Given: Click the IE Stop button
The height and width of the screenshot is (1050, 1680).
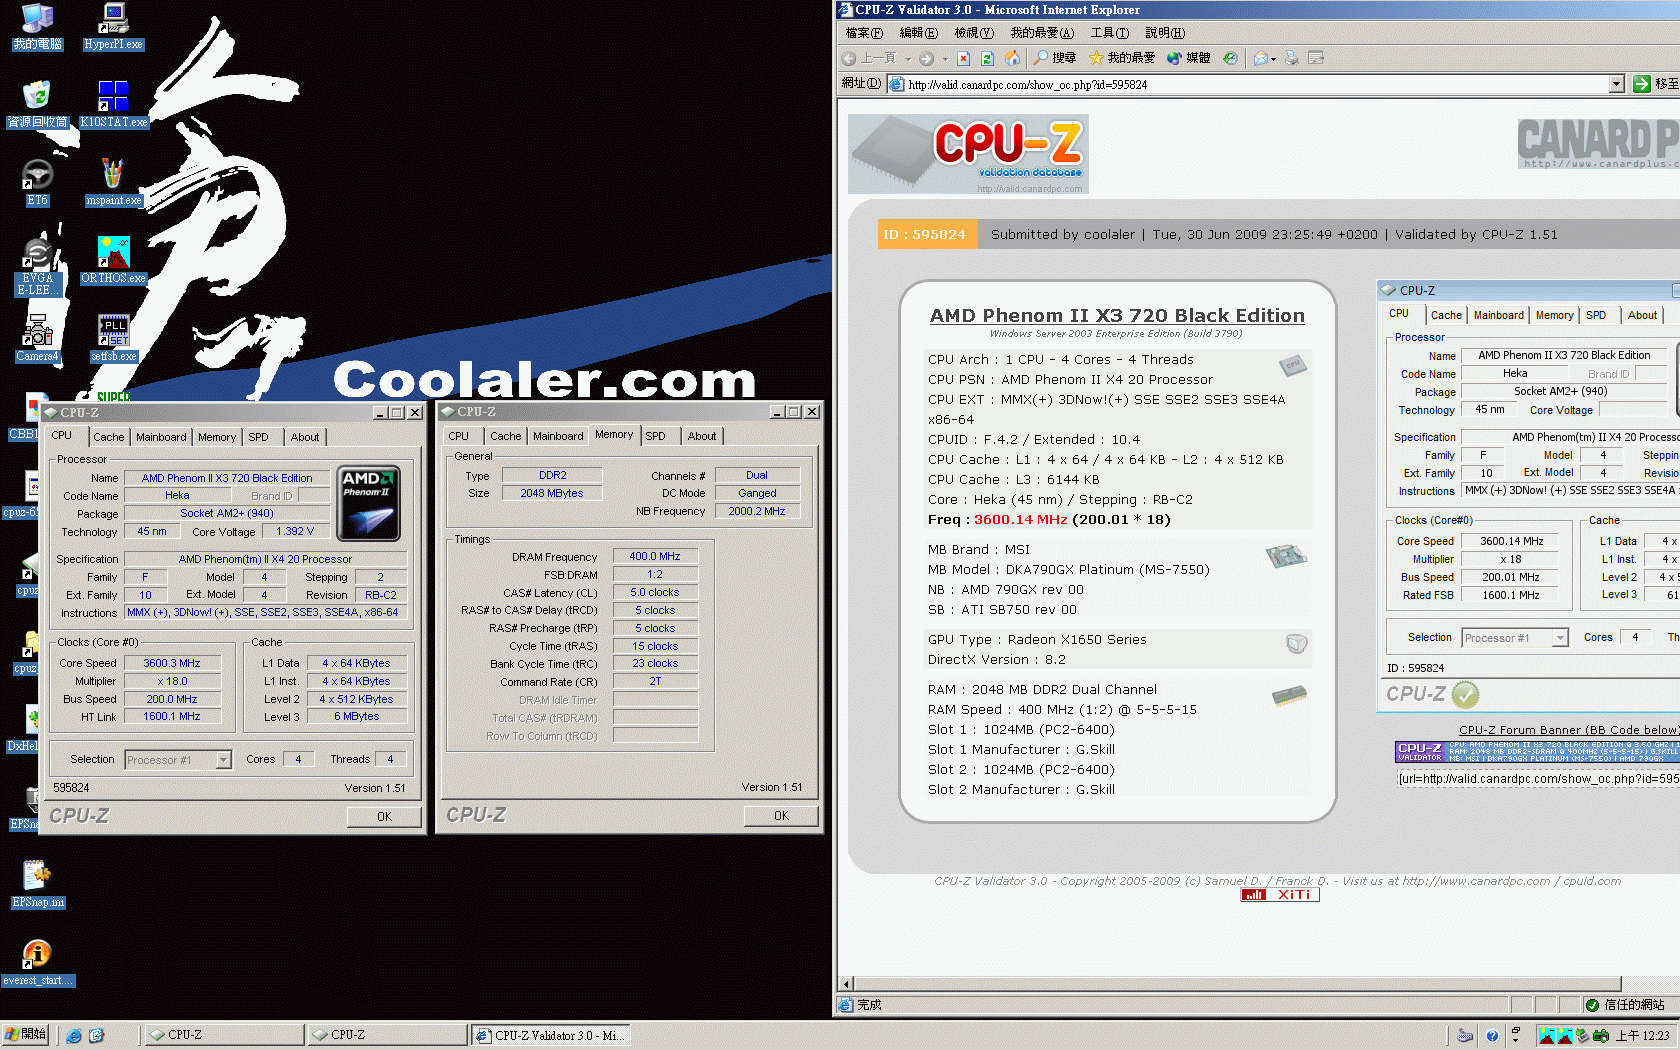Looking at the screenshot, I should pyautogui.click(x=963, y=58).
